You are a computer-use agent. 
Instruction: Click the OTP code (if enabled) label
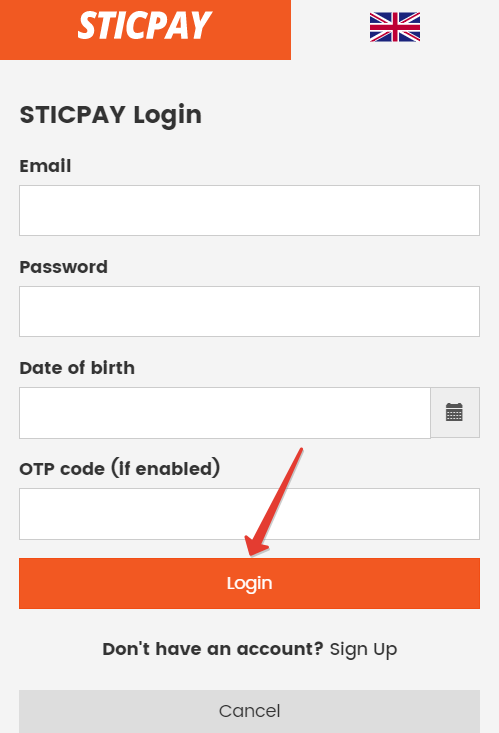pos(120,468)
